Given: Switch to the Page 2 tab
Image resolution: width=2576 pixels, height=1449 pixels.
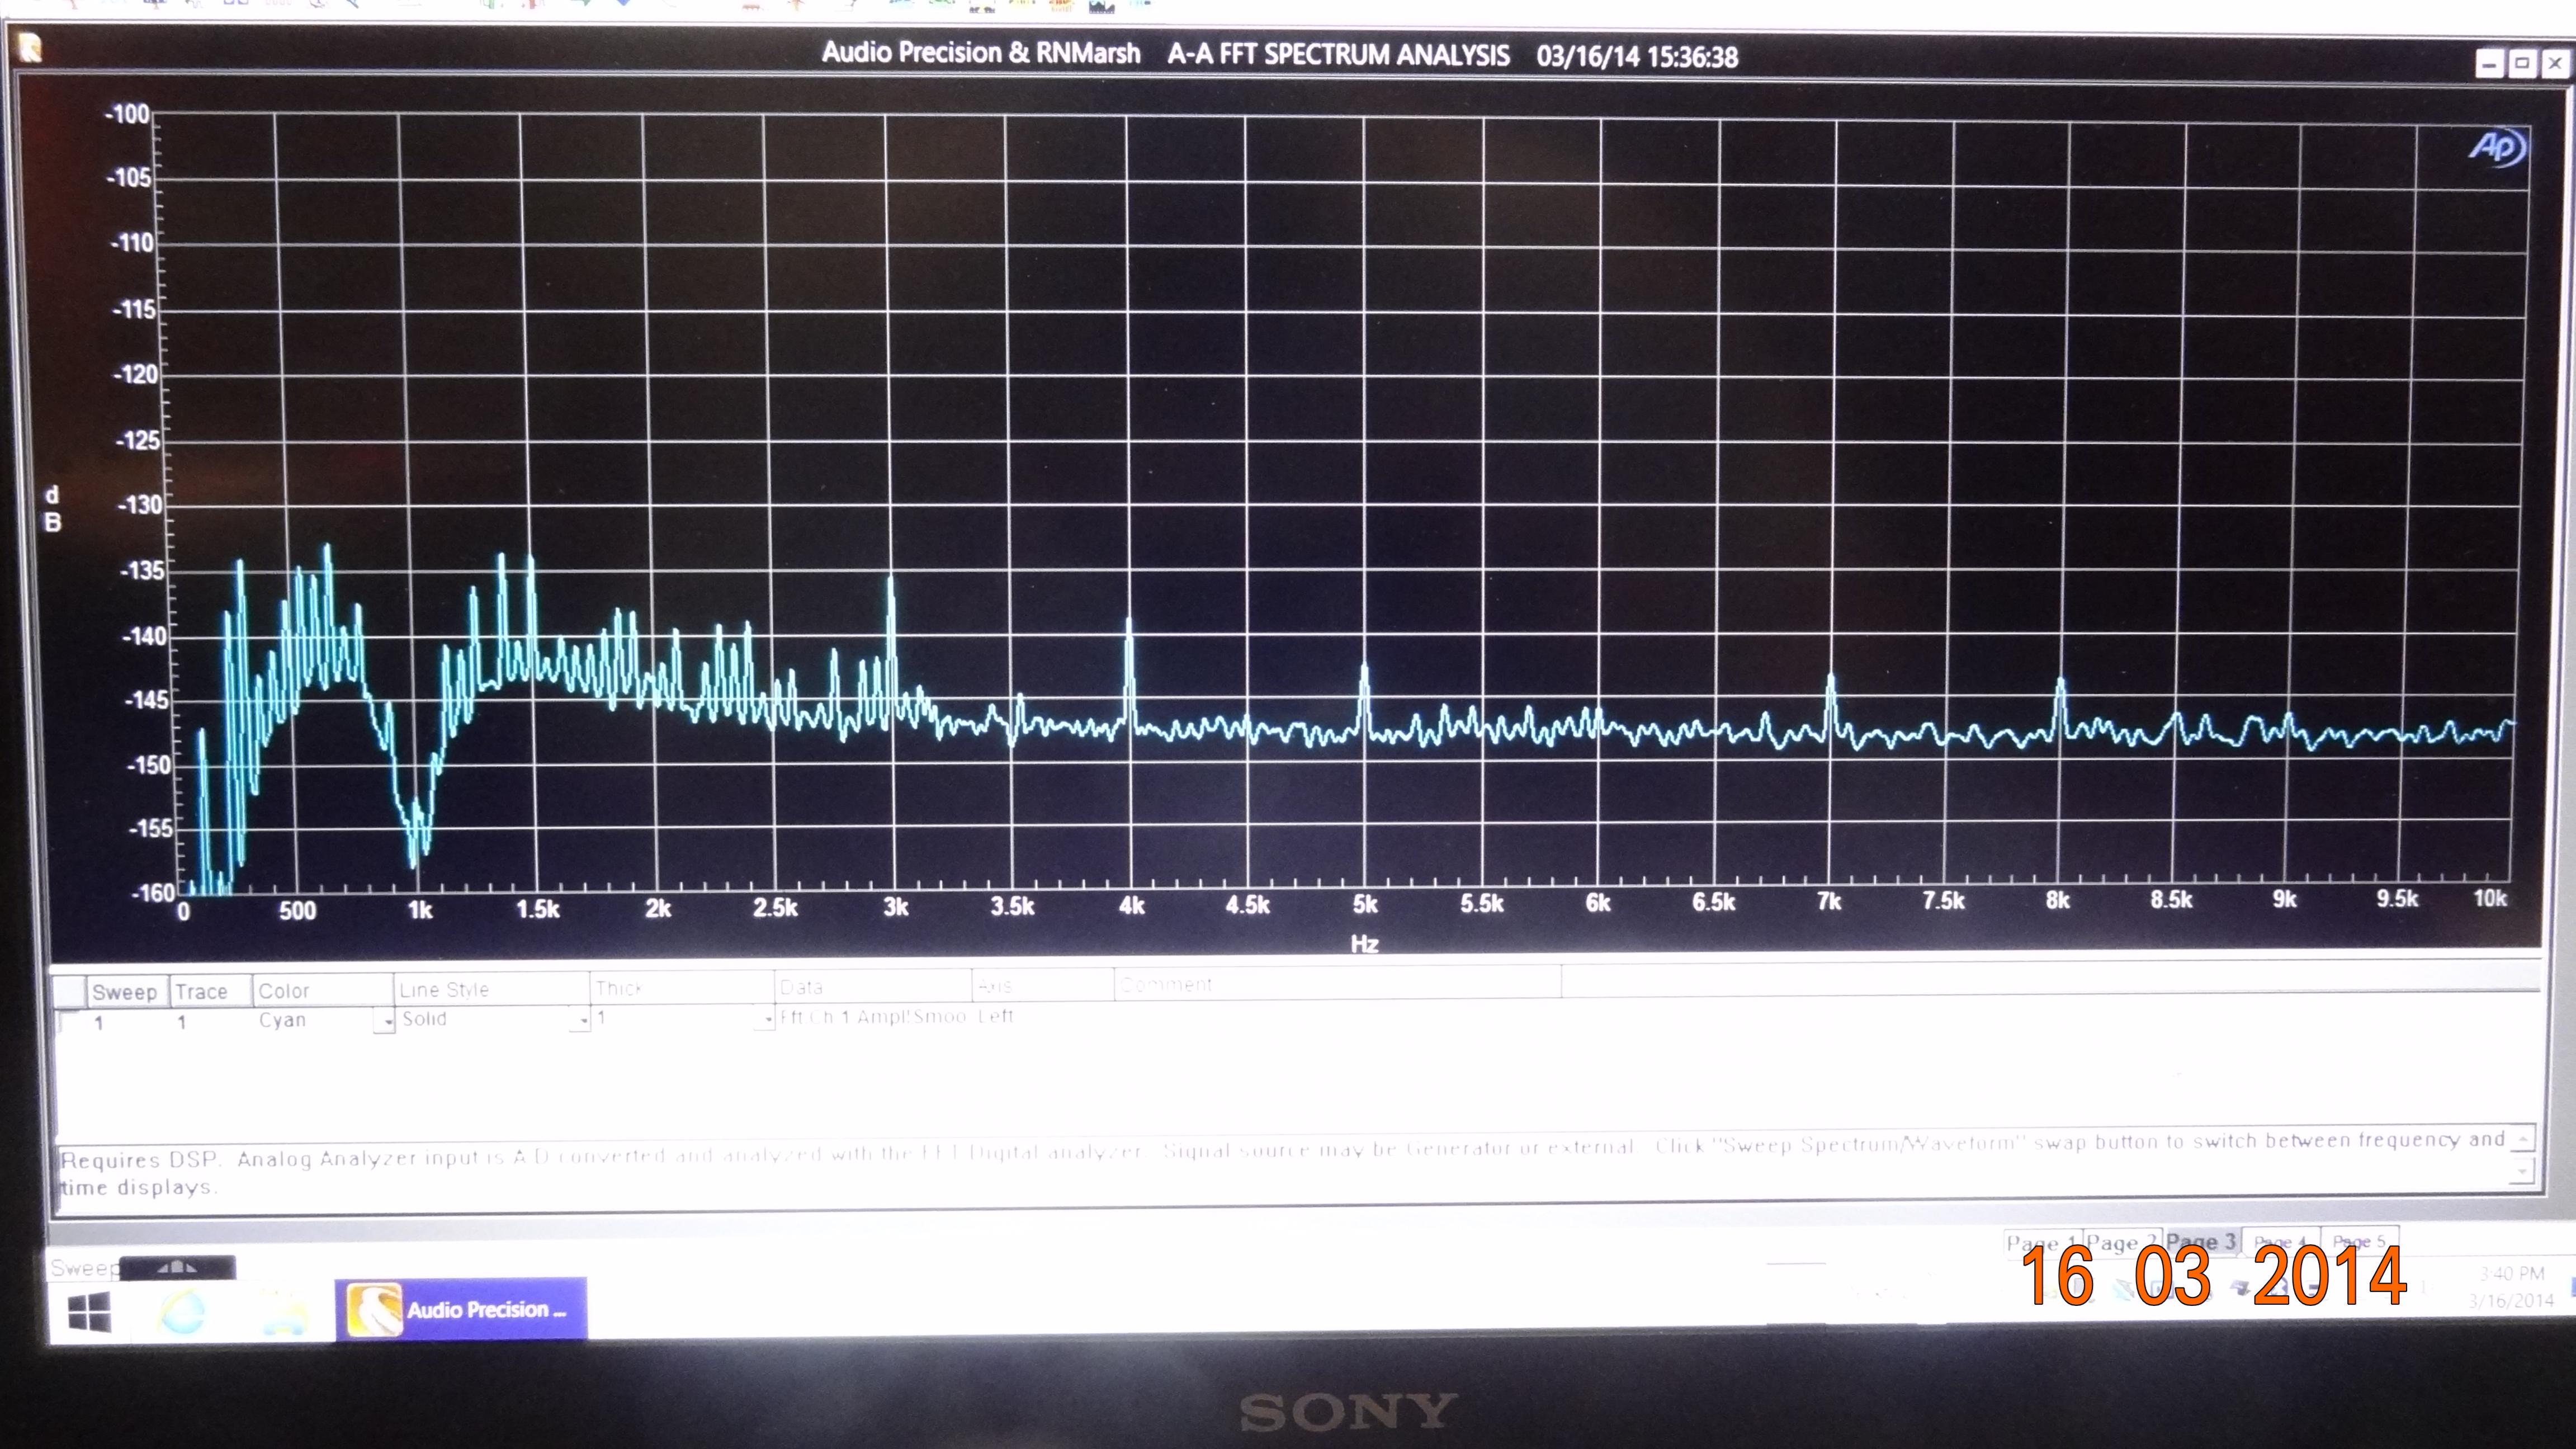Looking at the screenshot, I should (2122, 1242).
